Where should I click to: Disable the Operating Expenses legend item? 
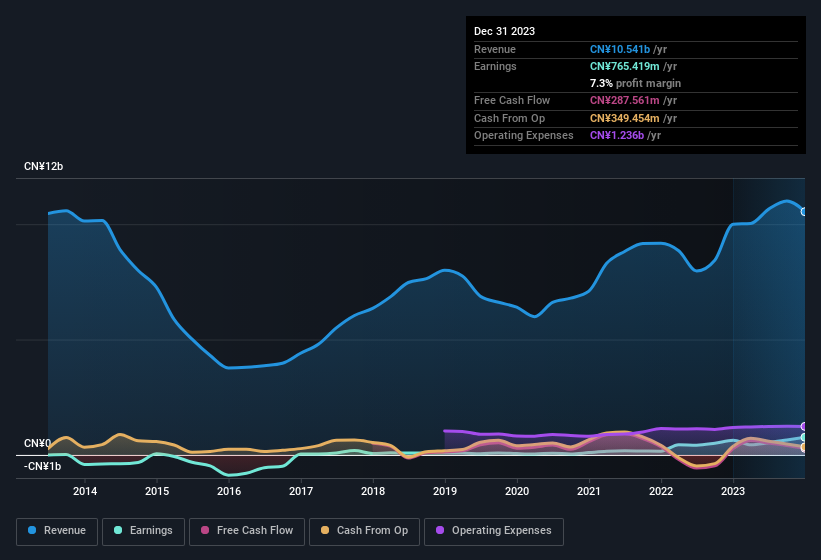point(494,531)
